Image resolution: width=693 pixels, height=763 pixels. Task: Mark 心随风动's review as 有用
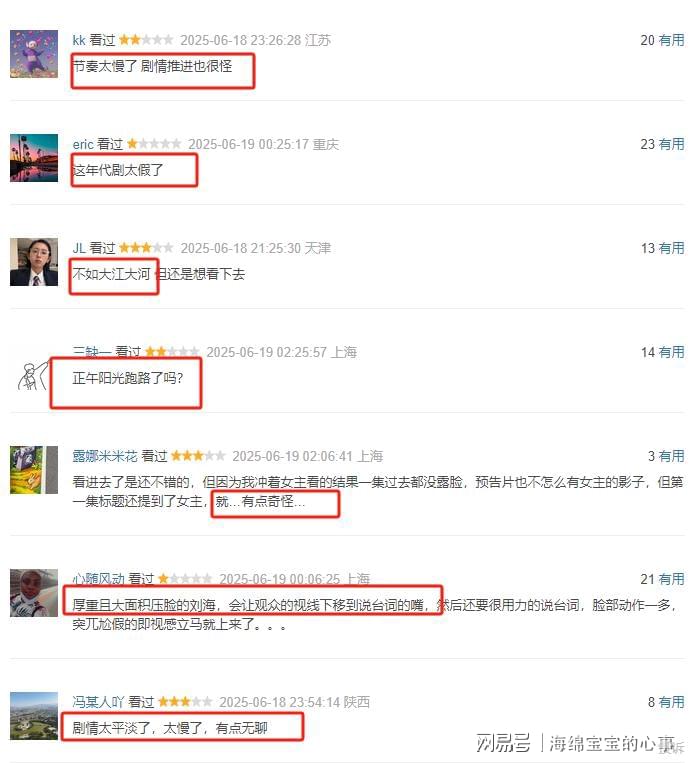pyautogui.click(x=672, y=579)
